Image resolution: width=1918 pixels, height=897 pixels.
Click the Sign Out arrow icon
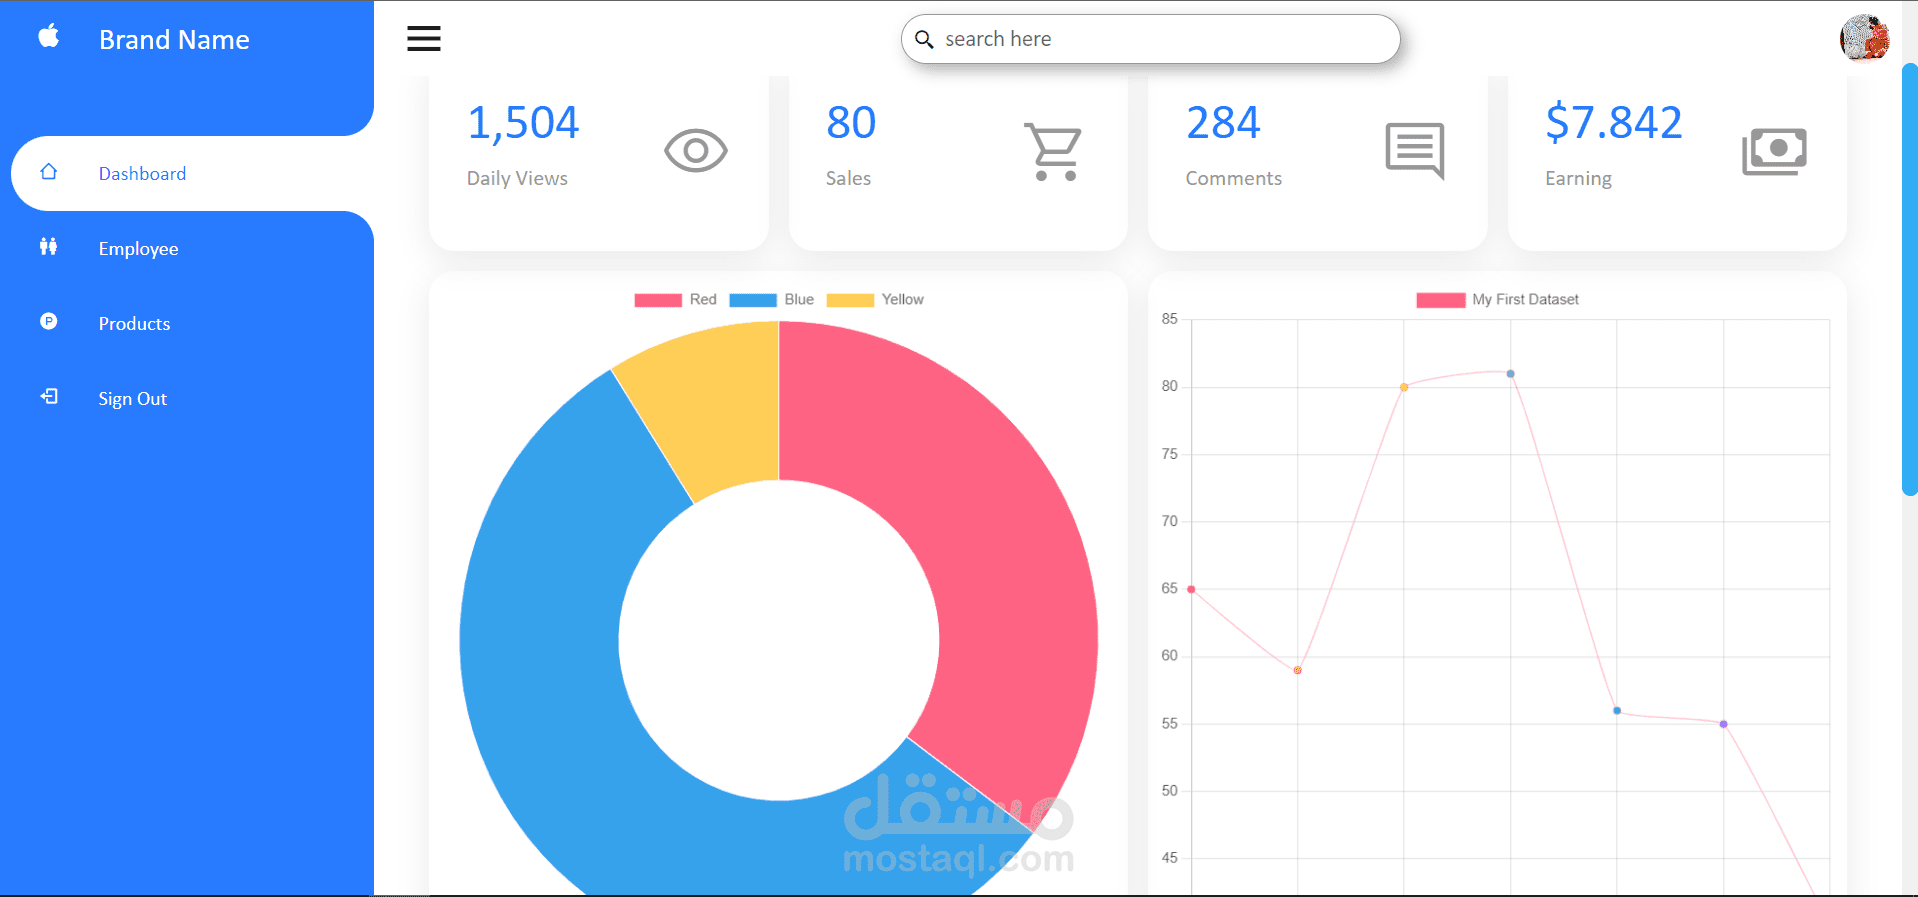48,396
